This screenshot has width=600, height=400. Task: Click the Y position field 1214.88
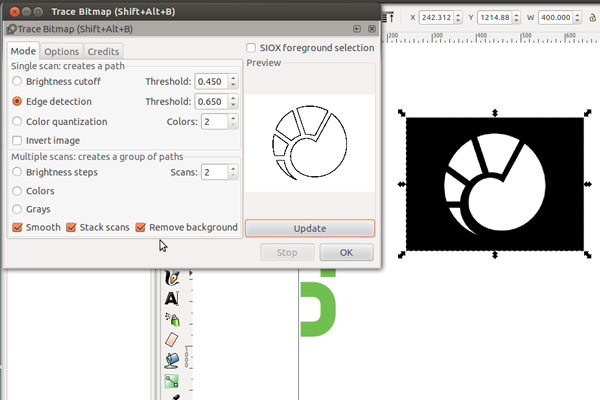pyautogui.click(x=495, y=18)
